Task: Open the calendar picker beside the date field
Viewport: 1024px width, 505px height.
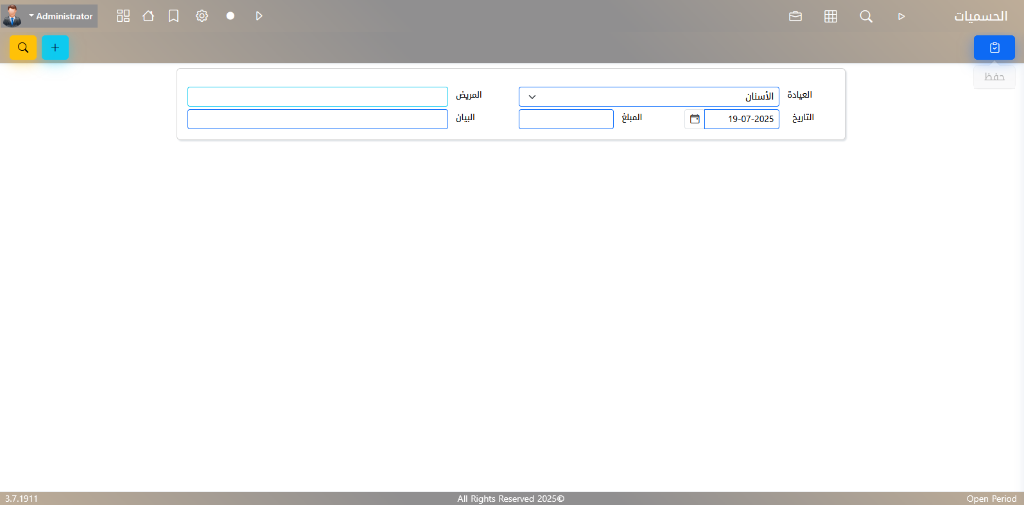Action: (x=694, y=119)
